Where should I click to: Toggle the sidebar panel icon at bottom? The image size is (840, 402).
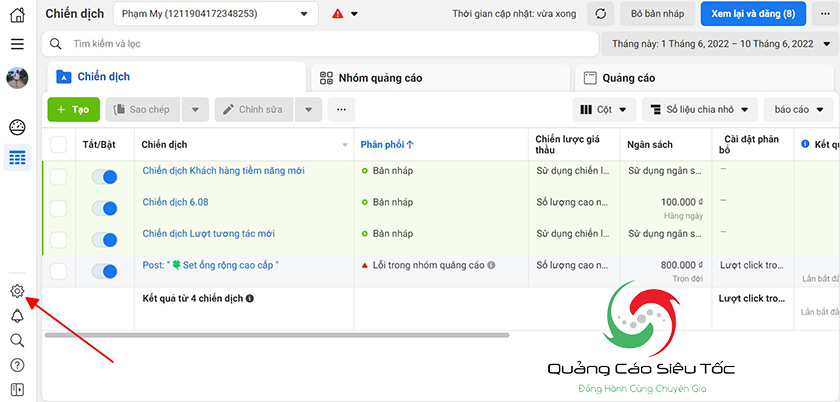17,390
